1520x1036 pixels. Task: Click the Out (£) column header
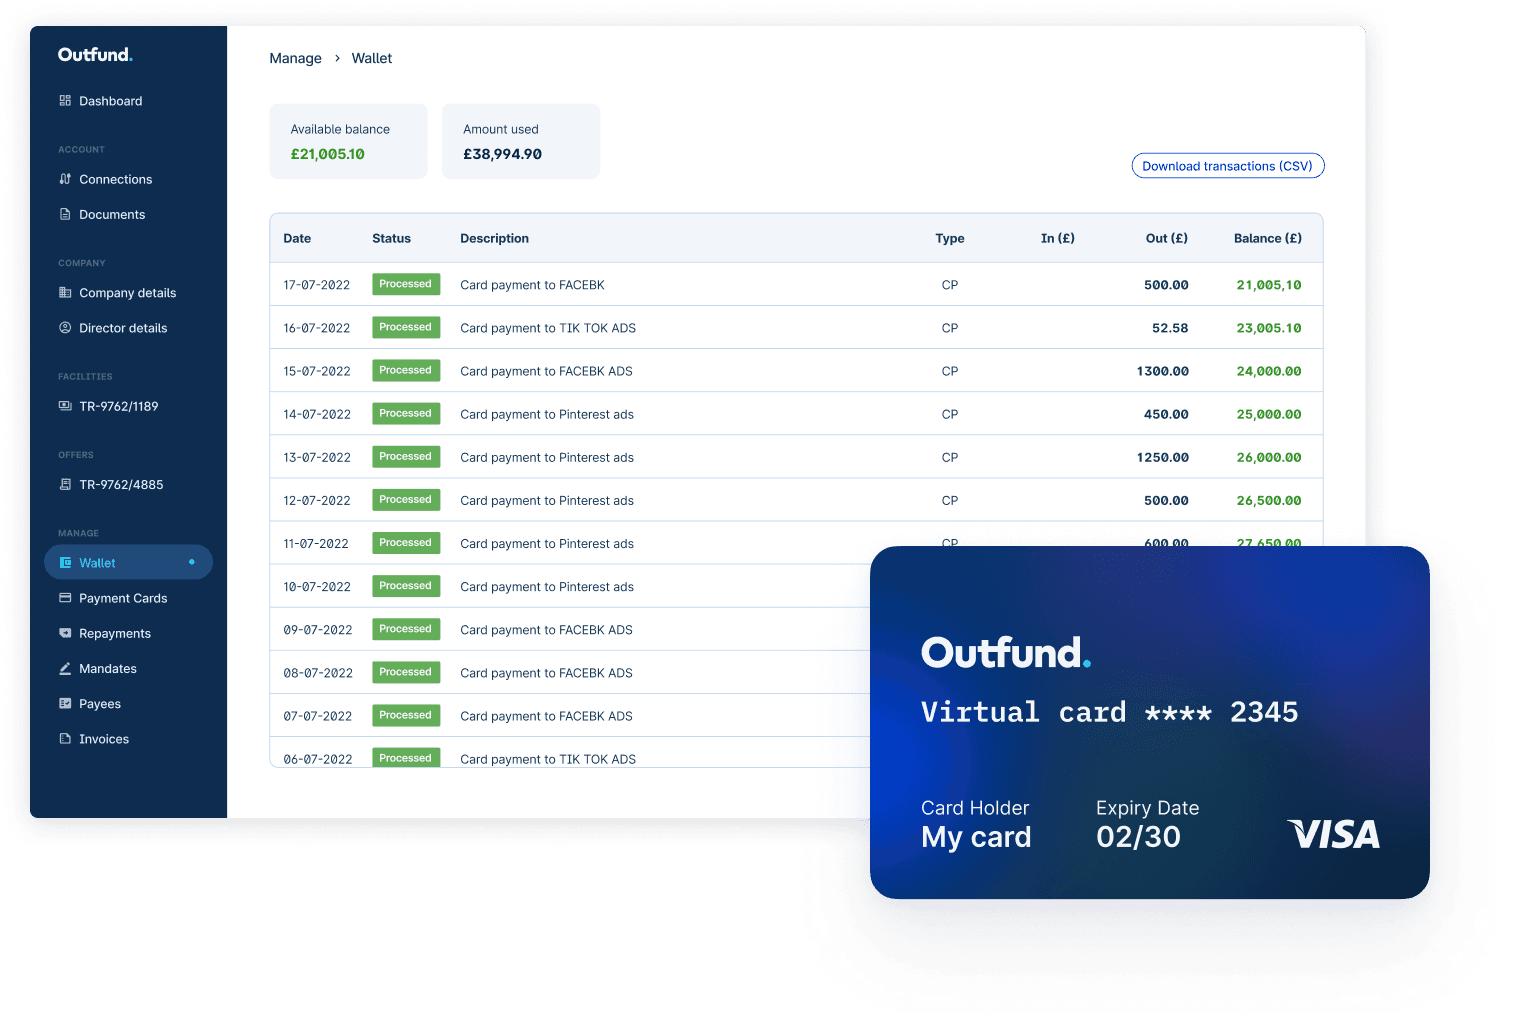pyautogui.click(x=1167, y=238)
